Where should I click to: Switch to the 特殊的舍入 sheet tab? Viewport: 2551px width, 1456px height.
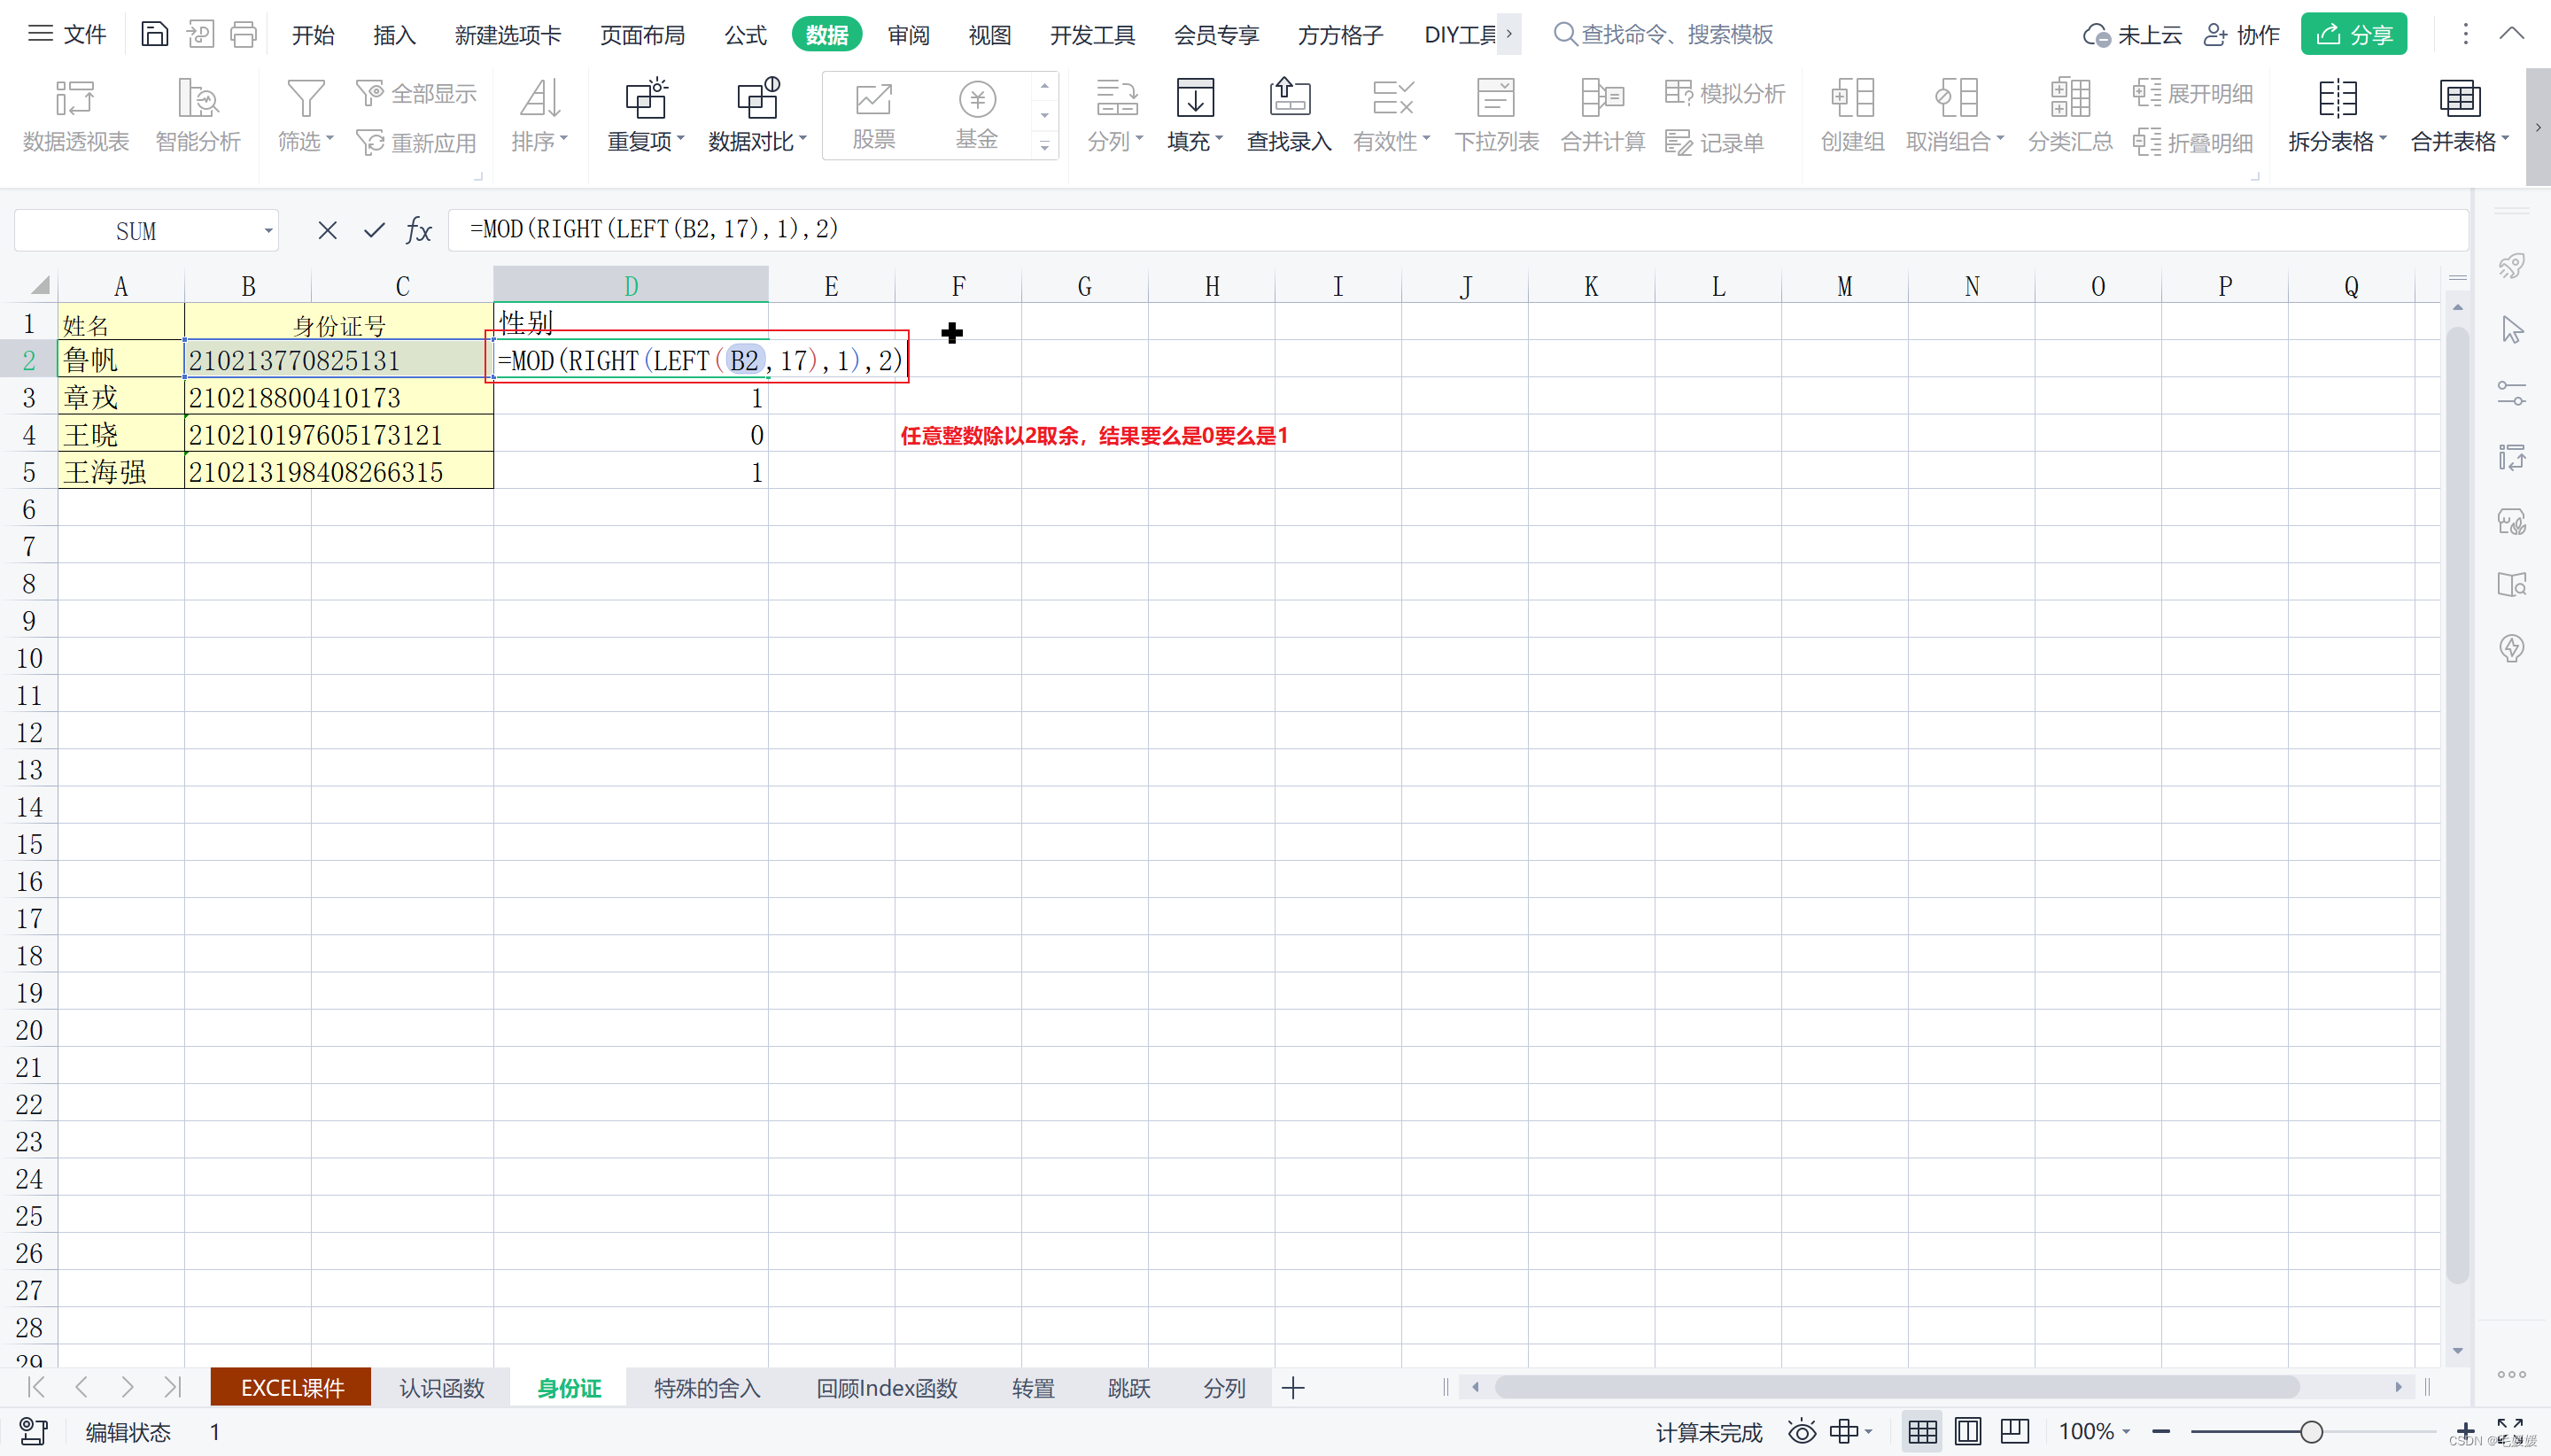(707, 1388)
